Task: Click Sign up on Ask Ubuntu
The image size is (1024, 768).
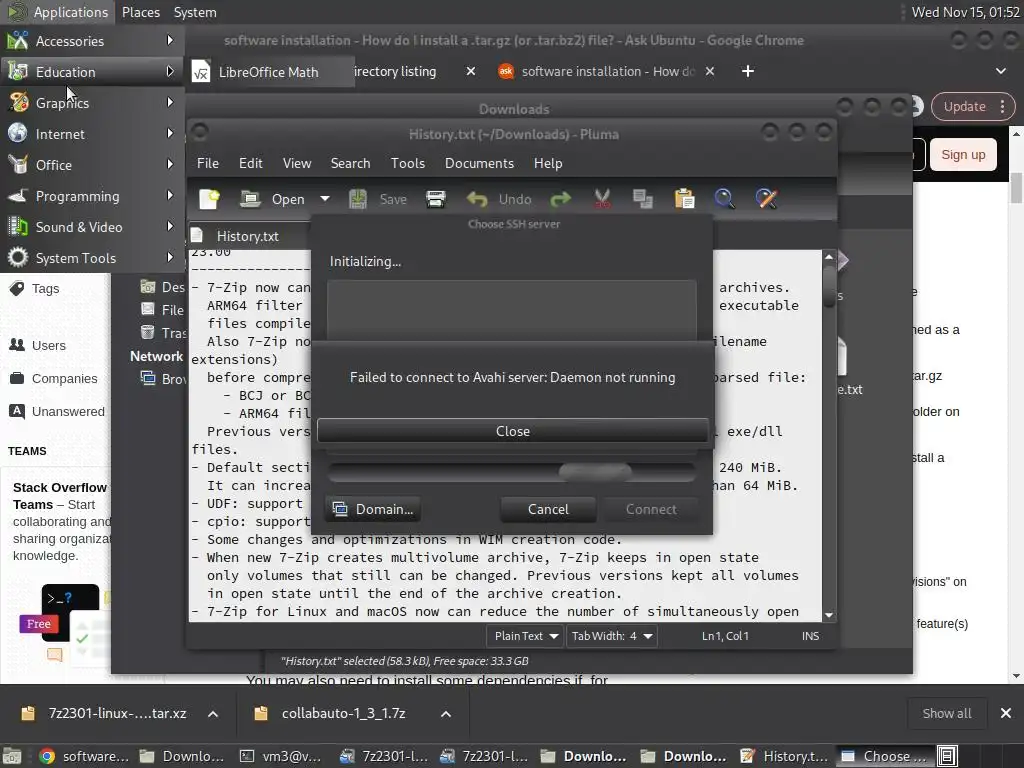Action: pyautogui.click(x=963, y=155)
